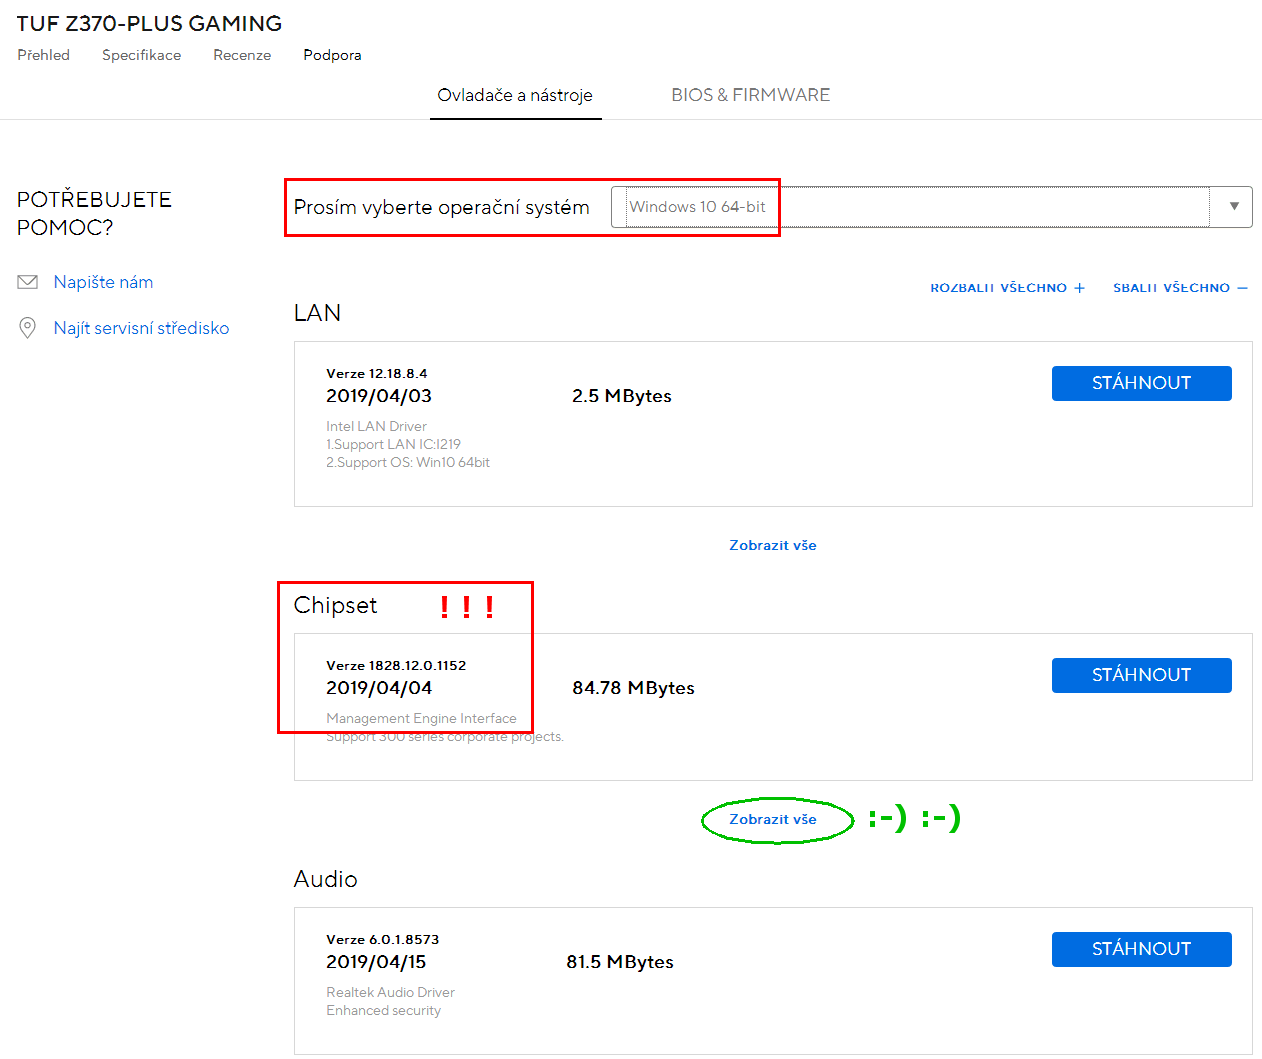Show all Chipset drivers via Zobrazit vše
Screen dimensions: 1262x1059
click(x=772, y=819)
